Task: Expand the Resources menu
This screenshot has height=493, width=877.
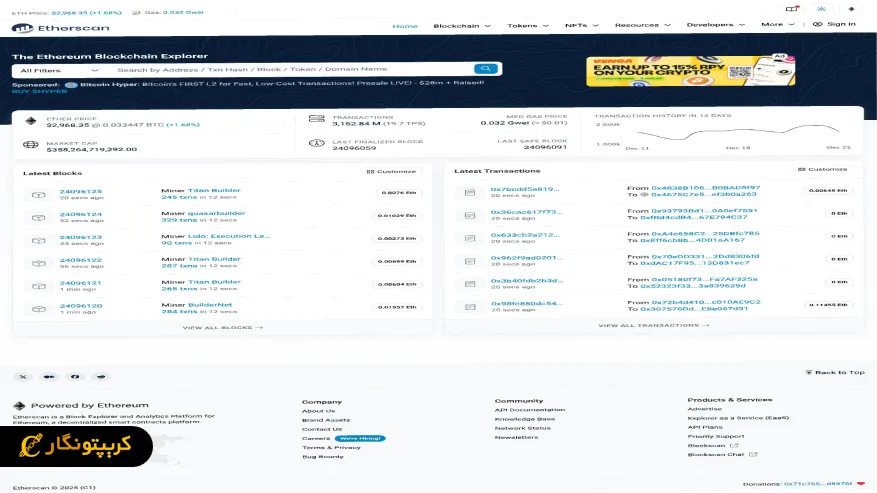Action: pos(643,25)
